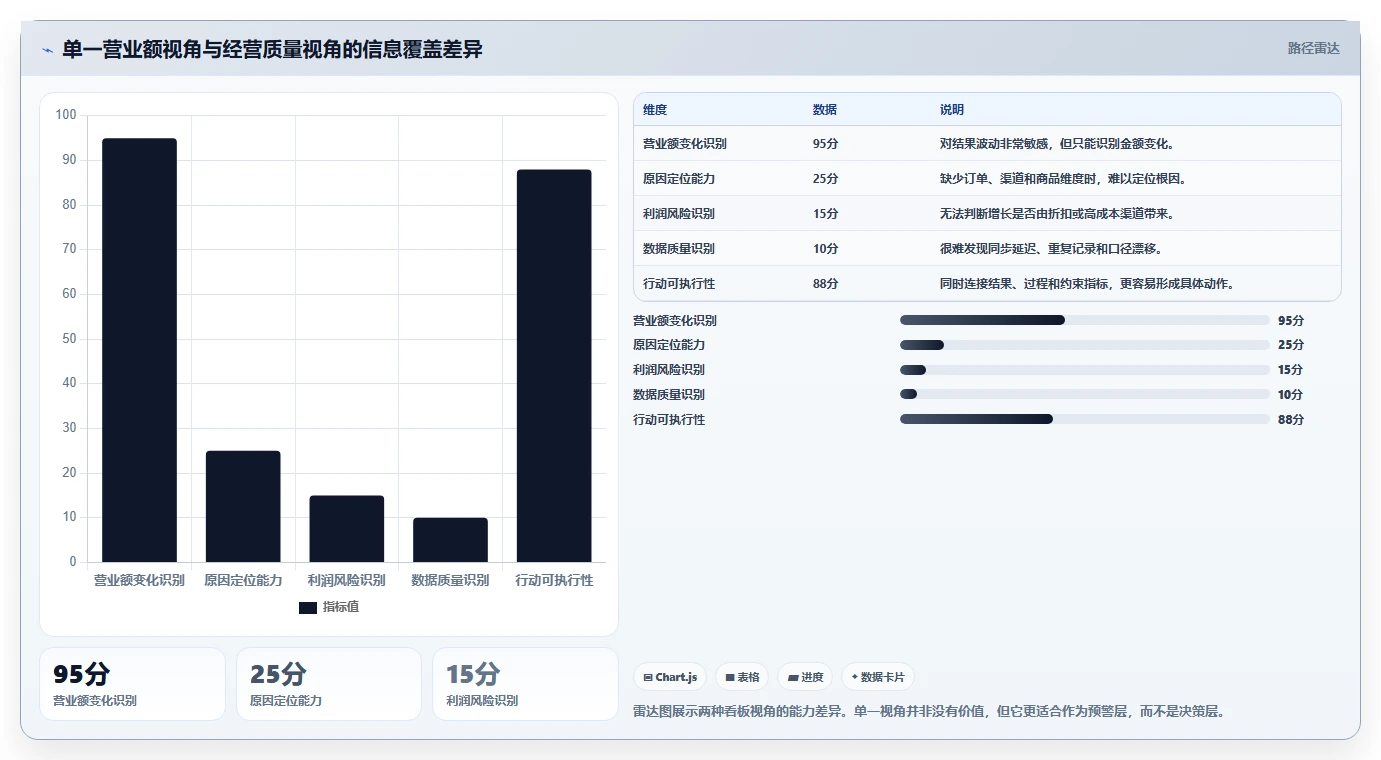Viewport: 1381px width, 760px height.
Task: Open the 15分 利润风险识别 data card
Action: tap(525, 684)
